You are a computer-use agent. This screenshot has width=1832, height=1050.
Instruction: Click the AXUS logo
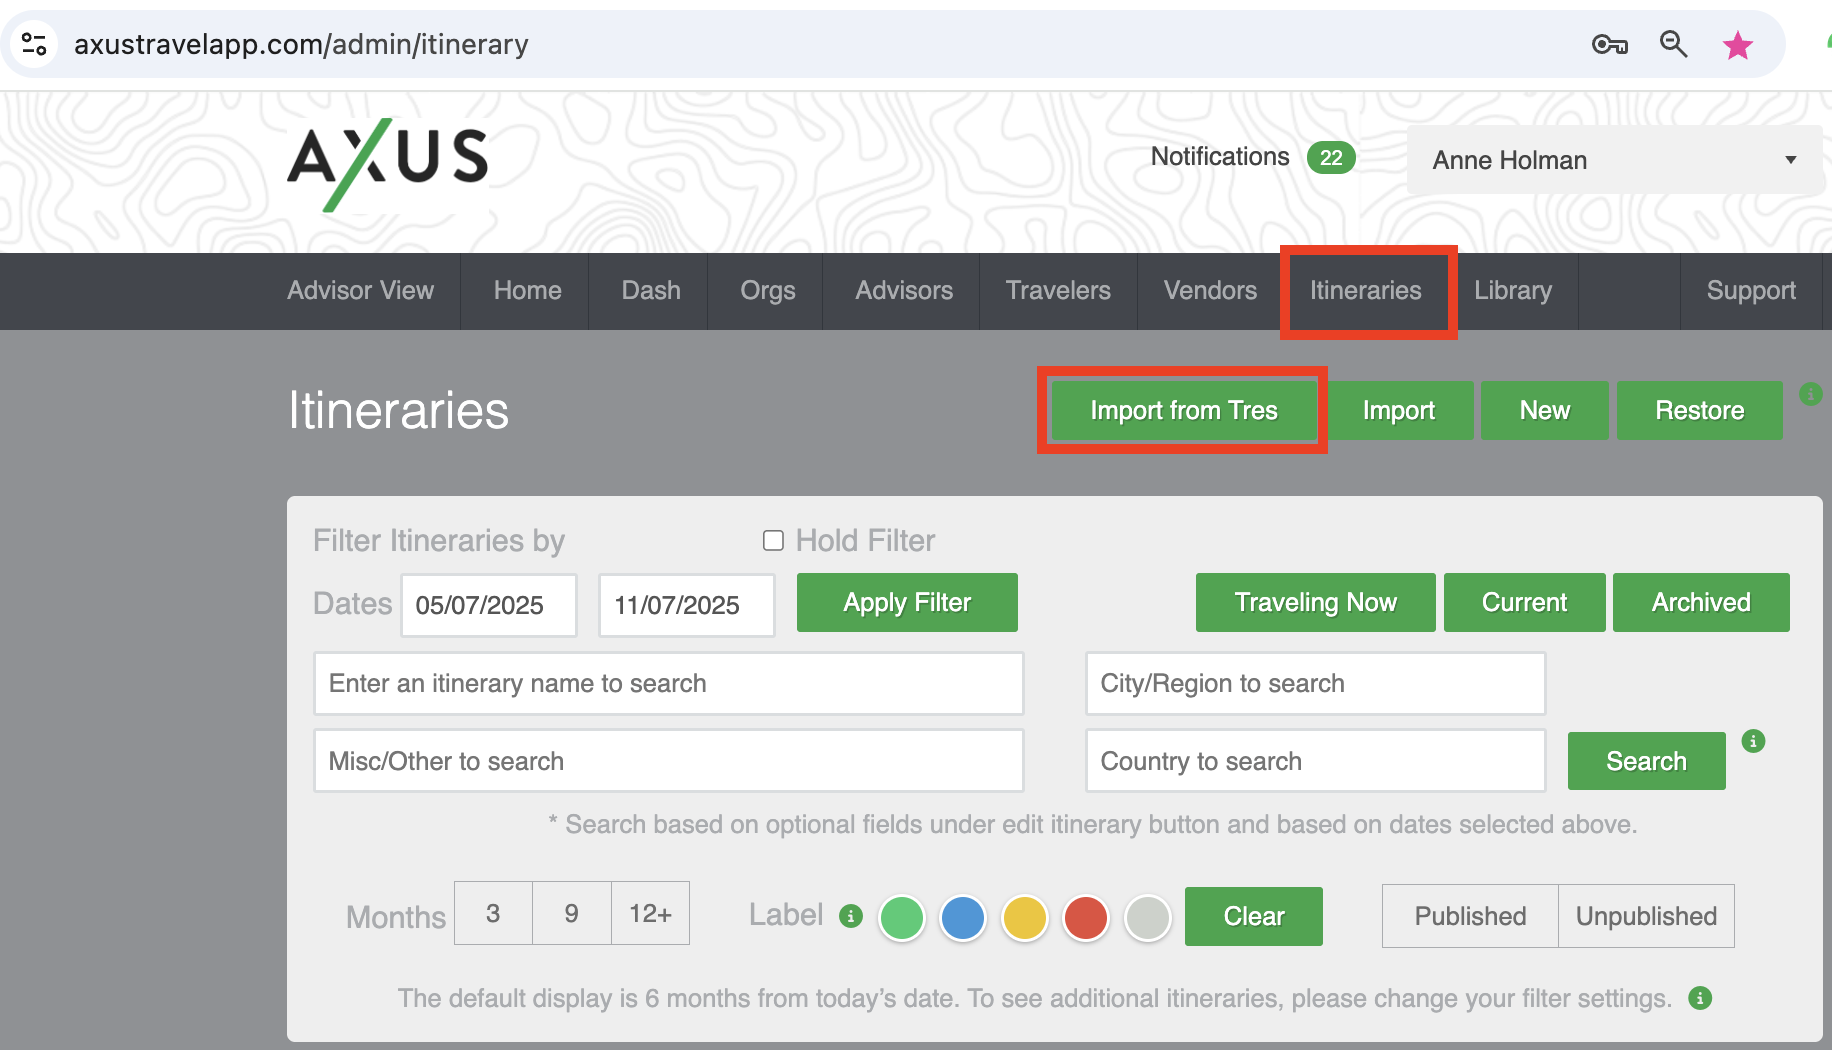point(387,165)
